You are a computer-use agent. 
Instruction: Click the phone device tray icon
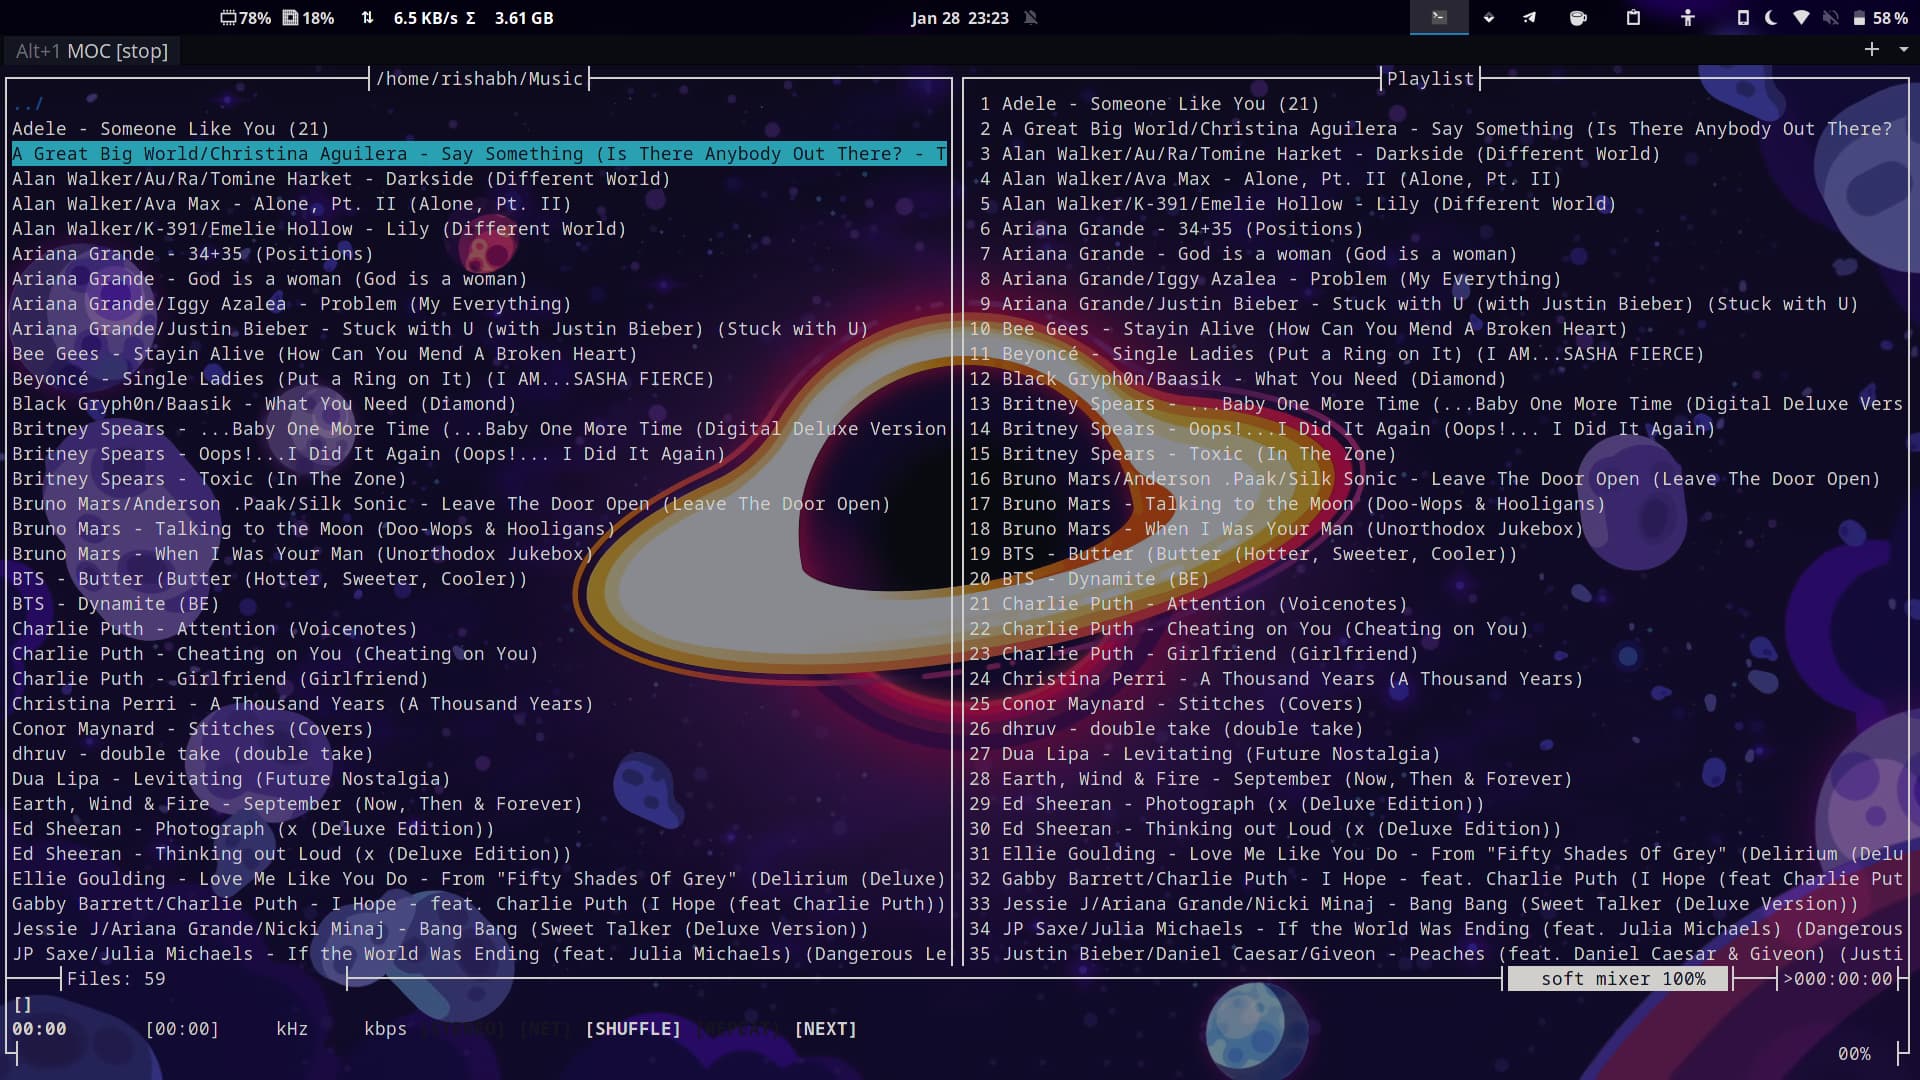pos(1743,18)
